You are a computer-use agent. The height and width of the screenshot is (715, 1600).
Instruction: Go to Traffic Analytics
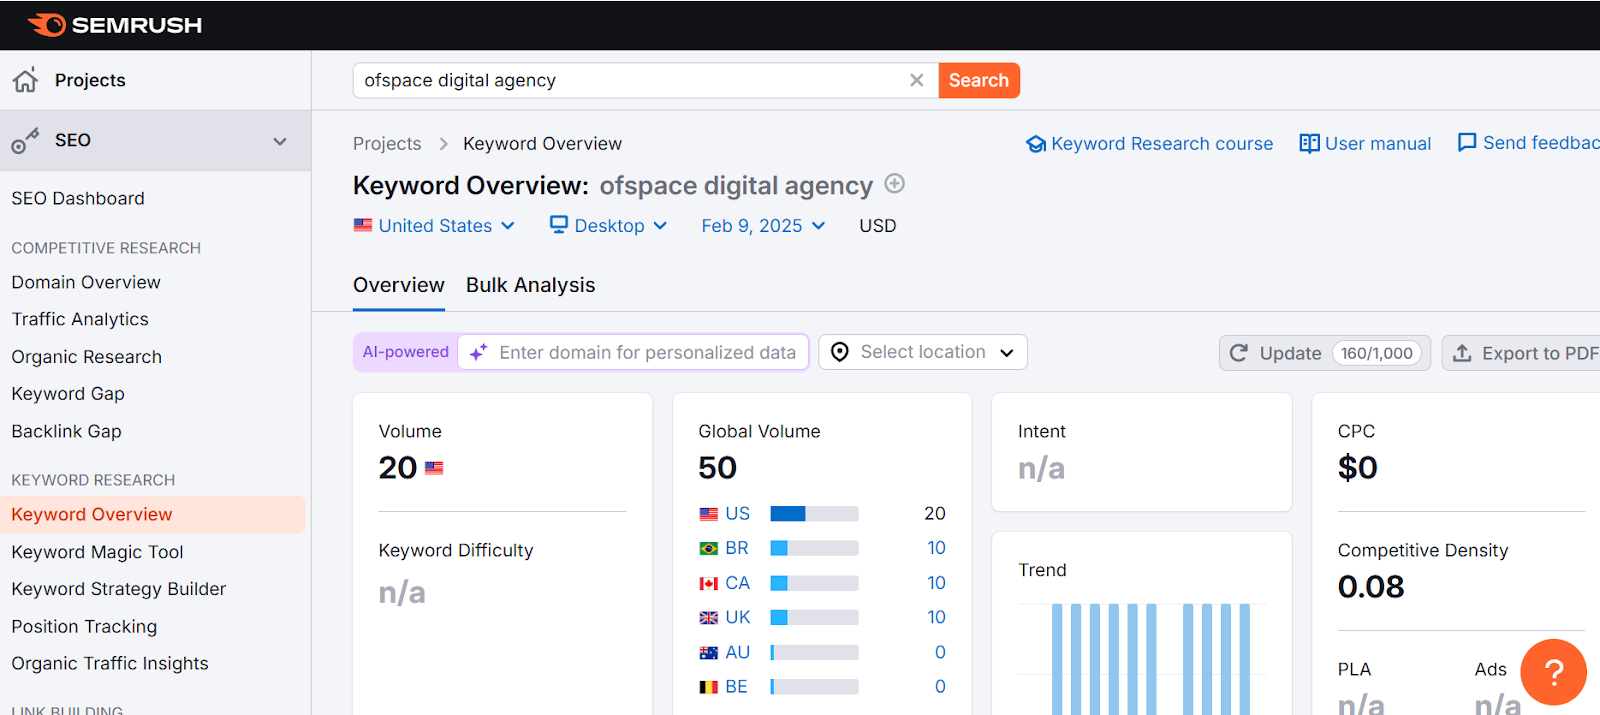click(80, 320)
